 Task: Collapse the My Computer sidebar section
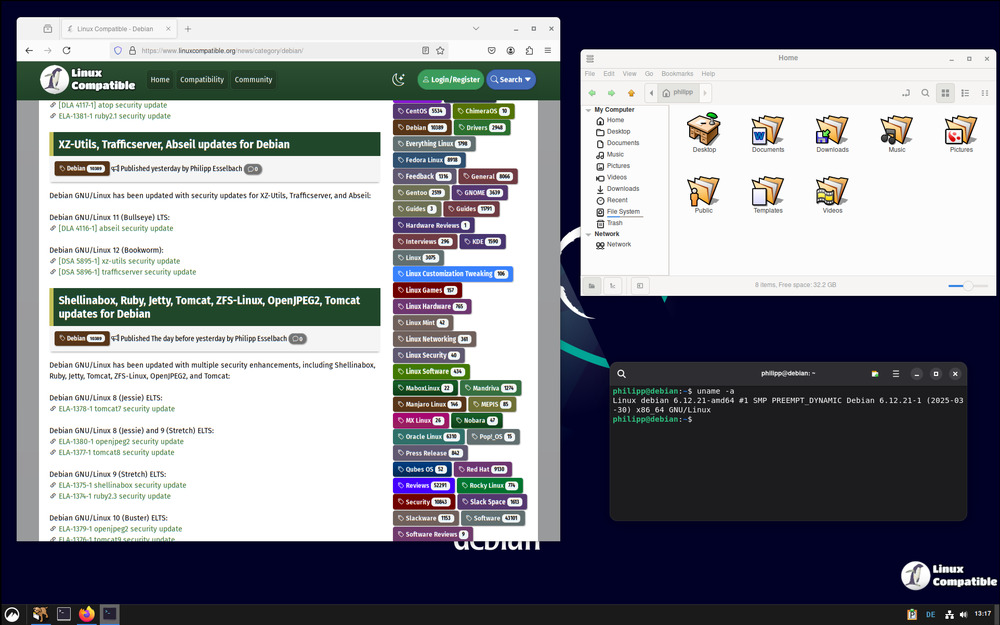click(588, 110)
